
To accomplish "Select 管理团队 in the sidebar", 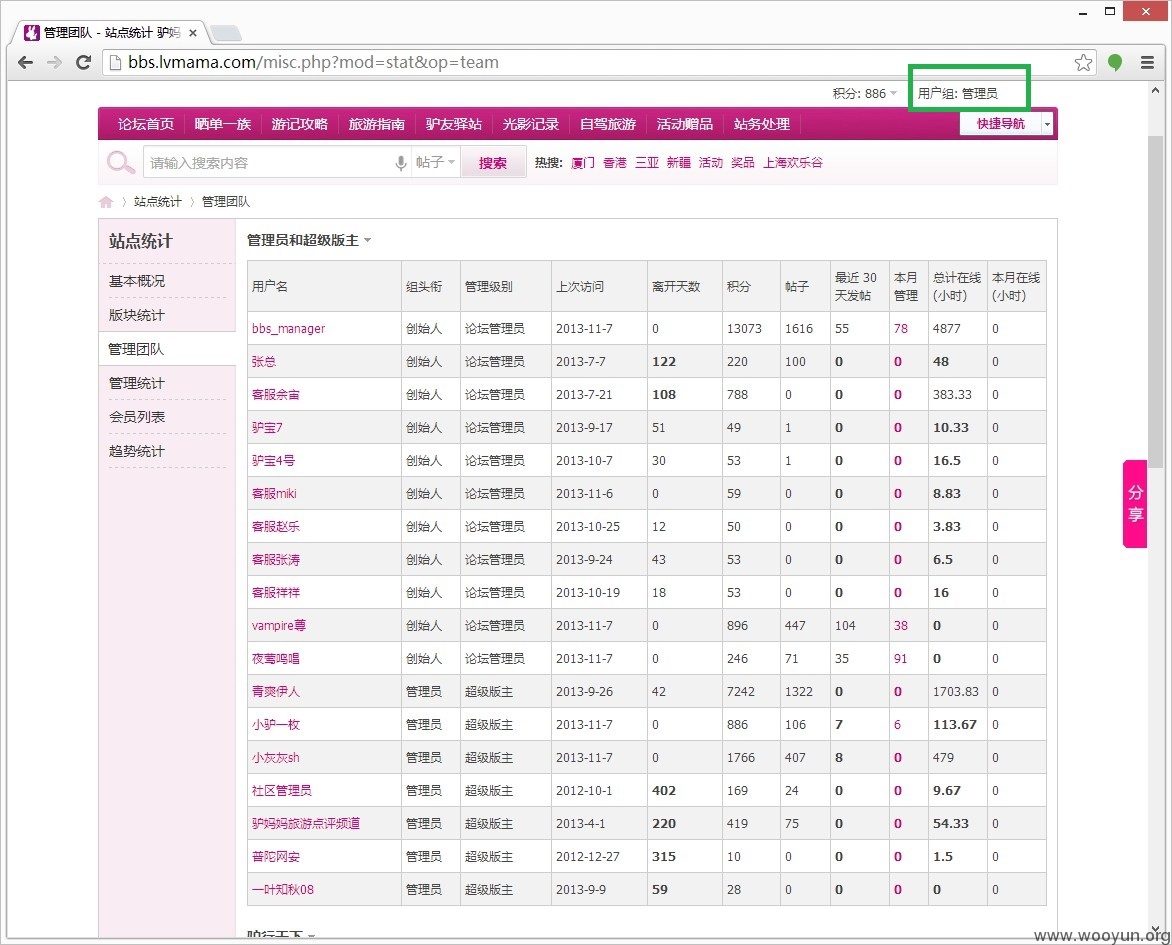I will pyautogui.click(x=136, y=349).
